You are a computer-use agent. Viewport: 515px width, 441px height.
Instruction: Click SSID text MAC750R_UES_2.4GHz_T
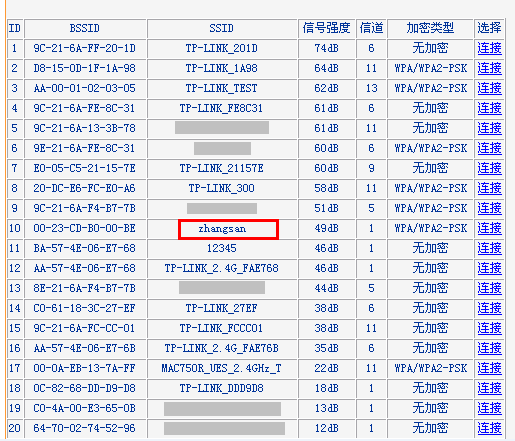222,368
